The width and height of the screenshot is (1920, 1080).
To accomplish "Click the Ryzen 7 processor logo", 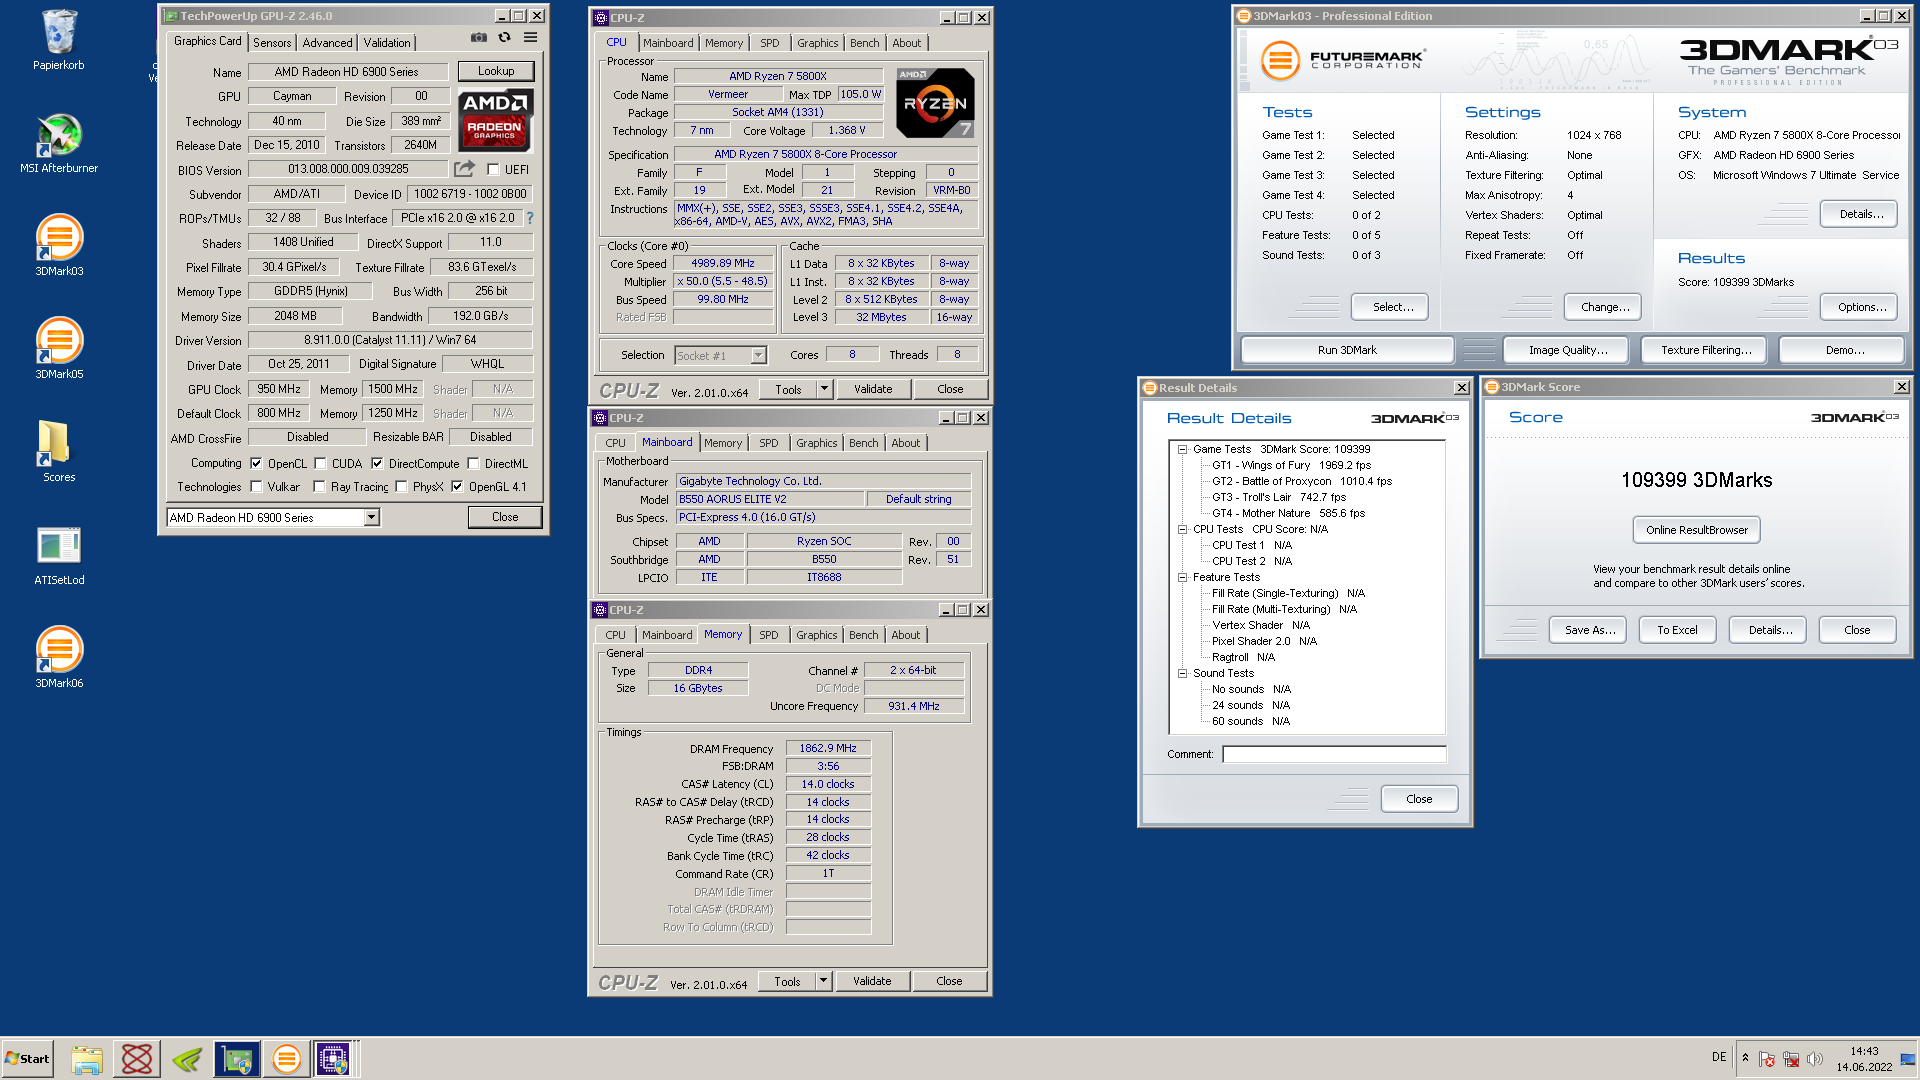I will click(935, 102).
